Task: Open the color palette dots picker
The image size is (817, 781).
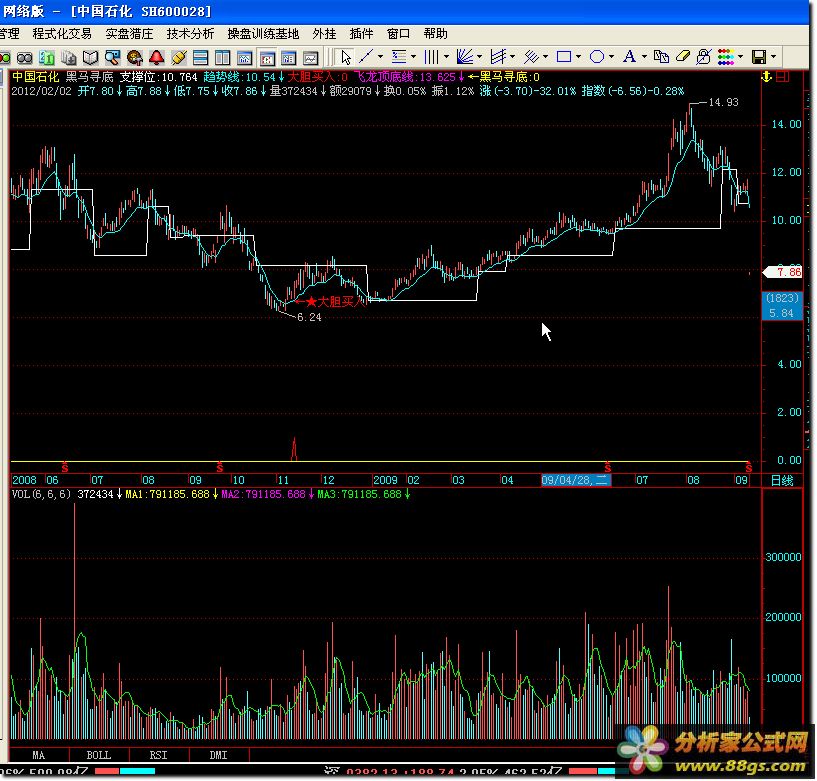Action: (x=726, y=57)
